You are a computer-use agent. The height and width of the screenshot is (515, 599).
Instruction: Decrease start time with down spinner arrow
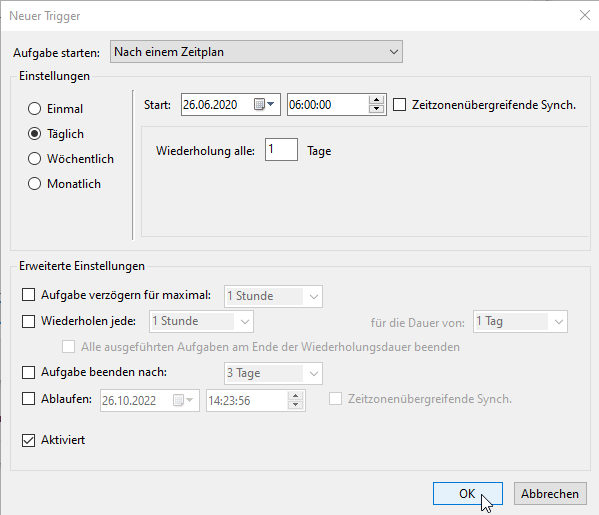[x=376, y=109]
